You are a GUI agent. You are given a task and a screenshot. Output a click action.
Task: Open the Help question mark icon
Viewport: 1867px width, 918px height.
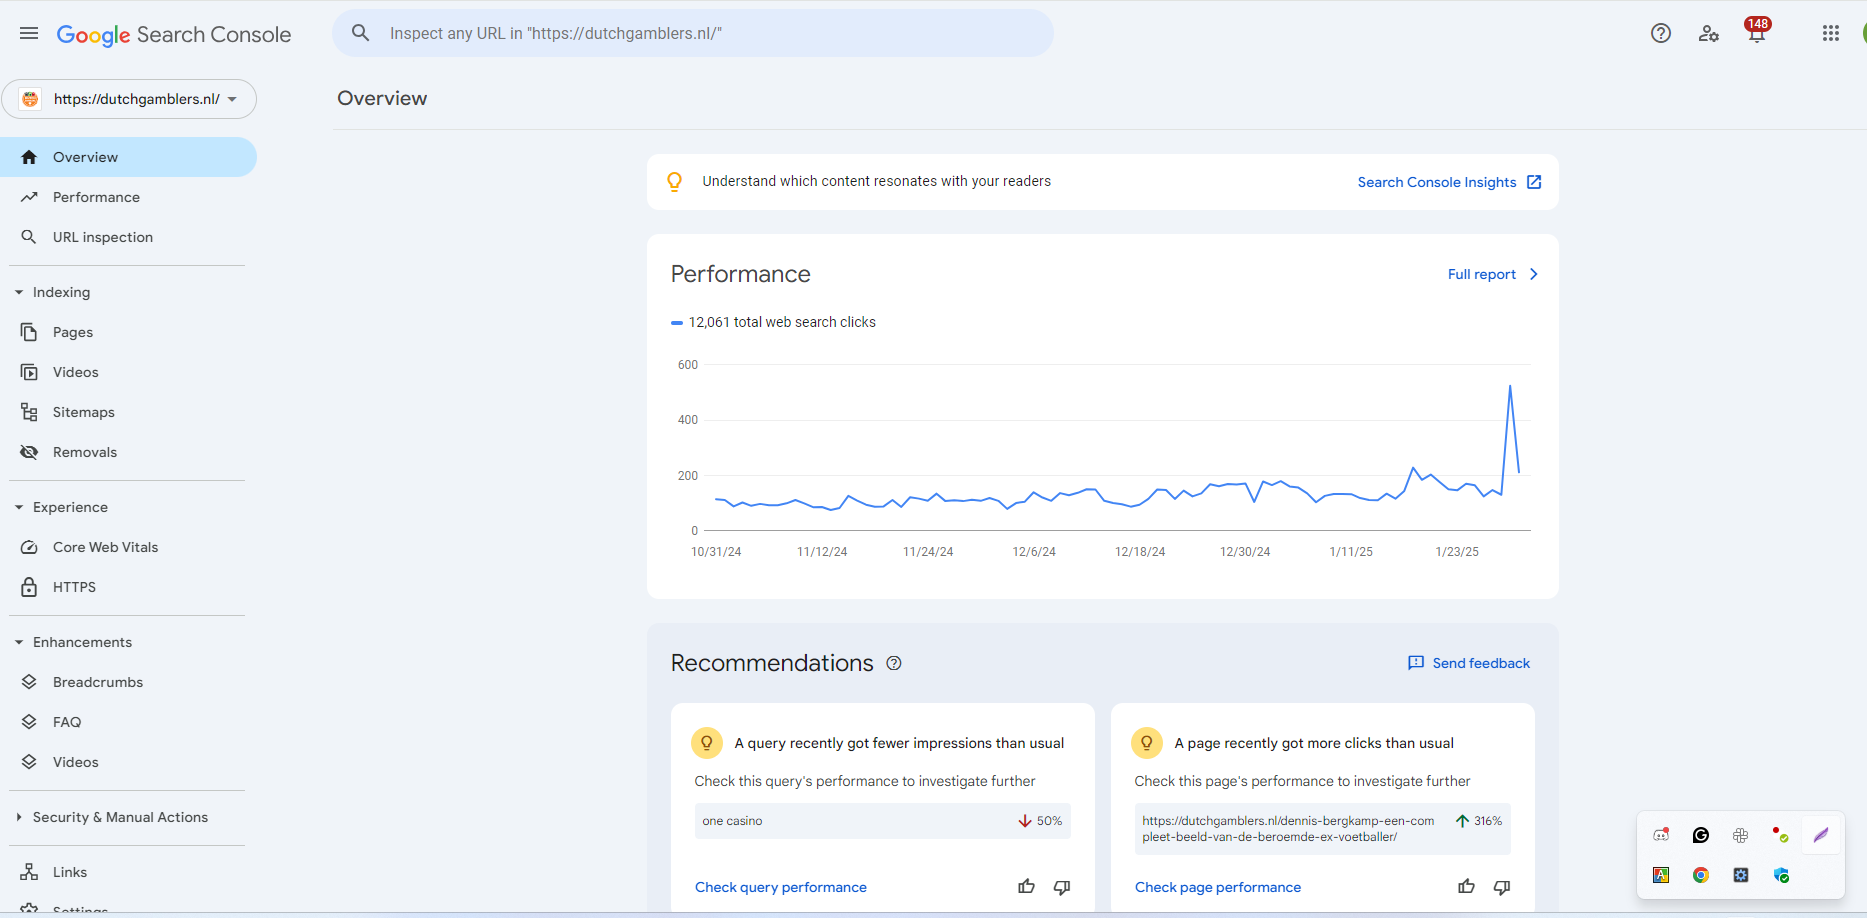pos(1661,33)
